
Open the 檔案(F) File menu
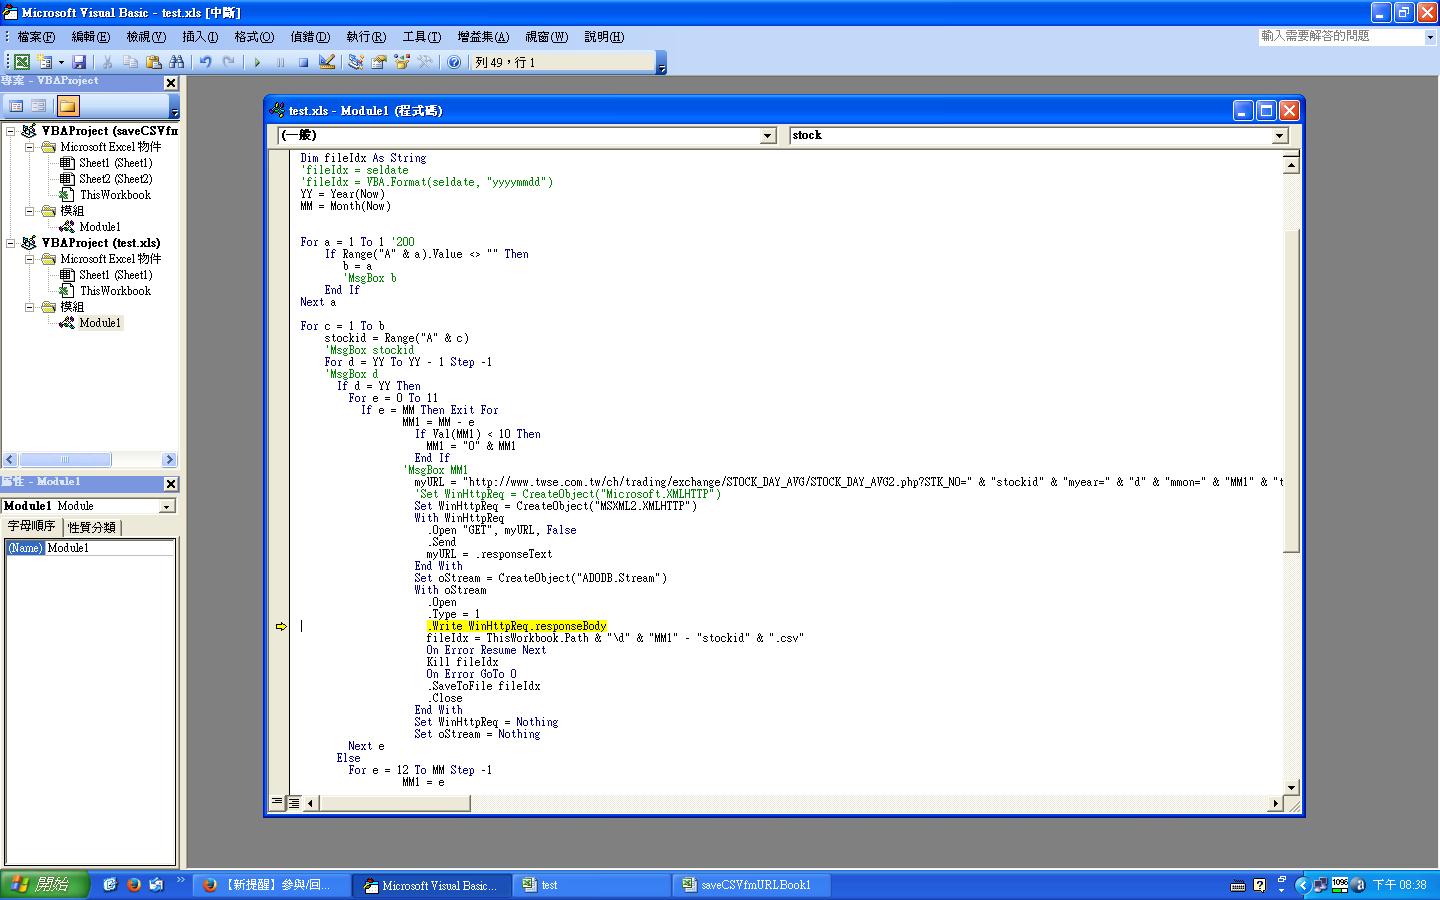pos(36,37)
